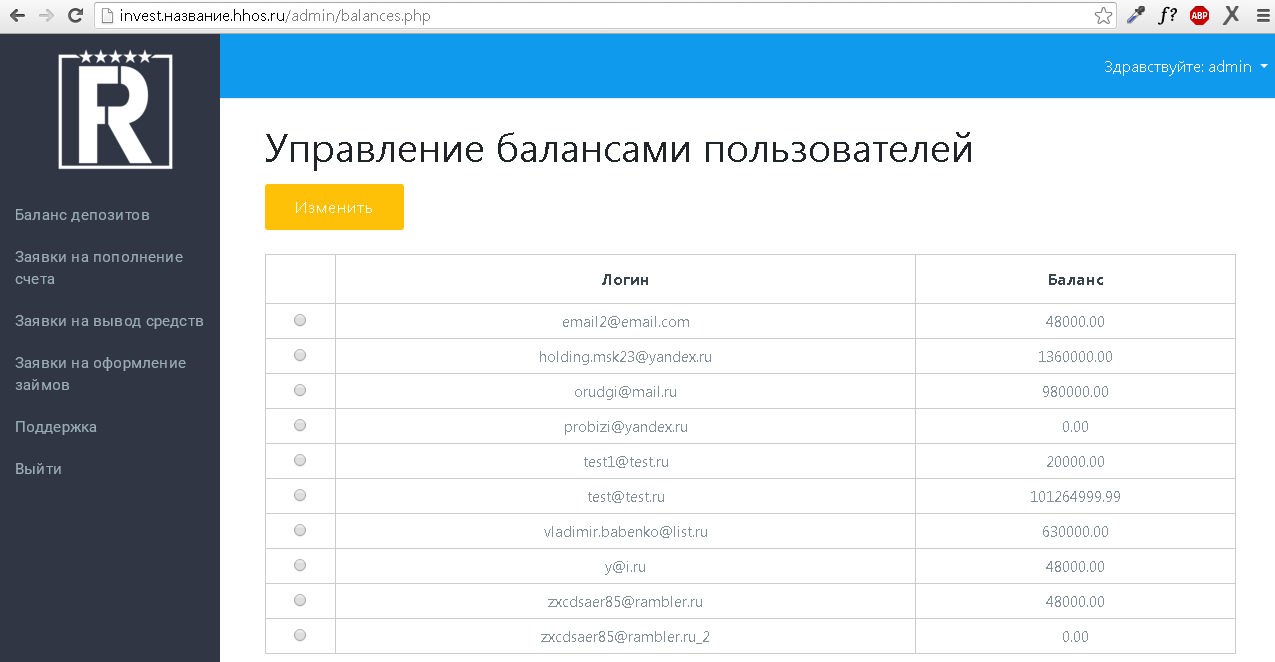
Task: Click balance value 630000.00
Action: tap(1076, 532)
